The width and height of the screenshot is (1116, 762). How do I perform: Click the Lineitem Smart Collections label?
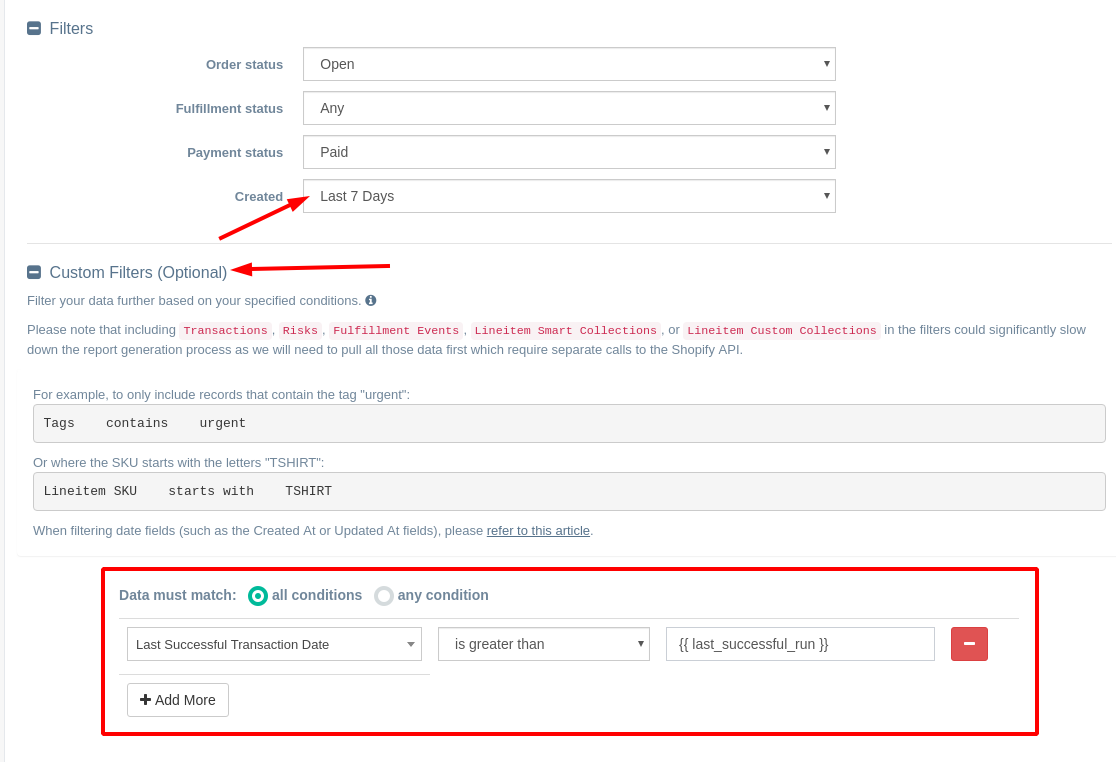coord(565,330)
